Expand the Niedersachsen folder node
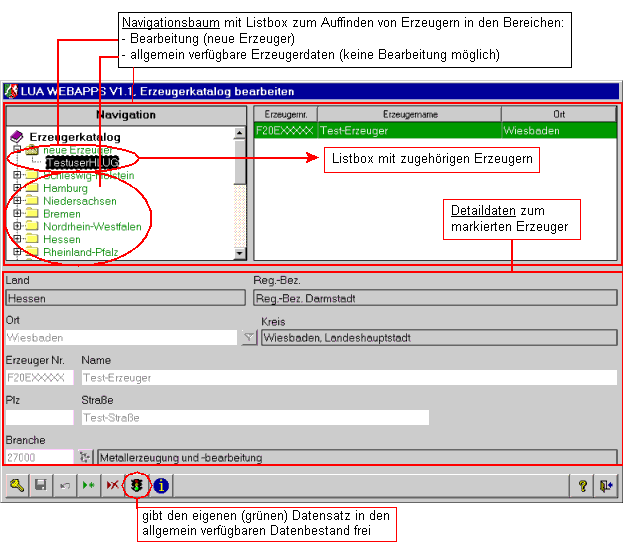This screenshot has height=550, width=623. [x=17, y=201]
